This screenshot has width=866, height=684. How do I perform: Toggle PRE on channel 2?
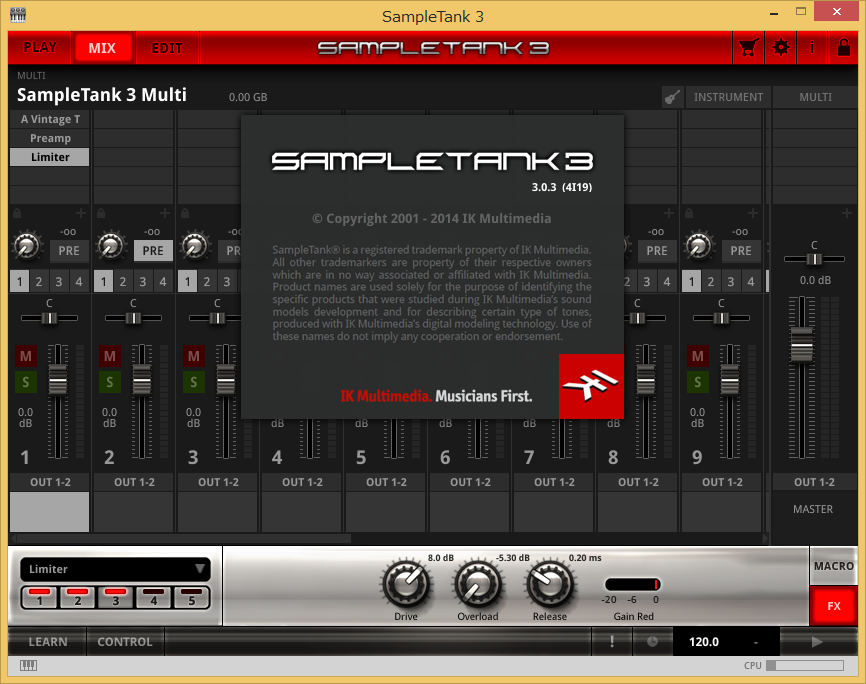tap(153, 251)
